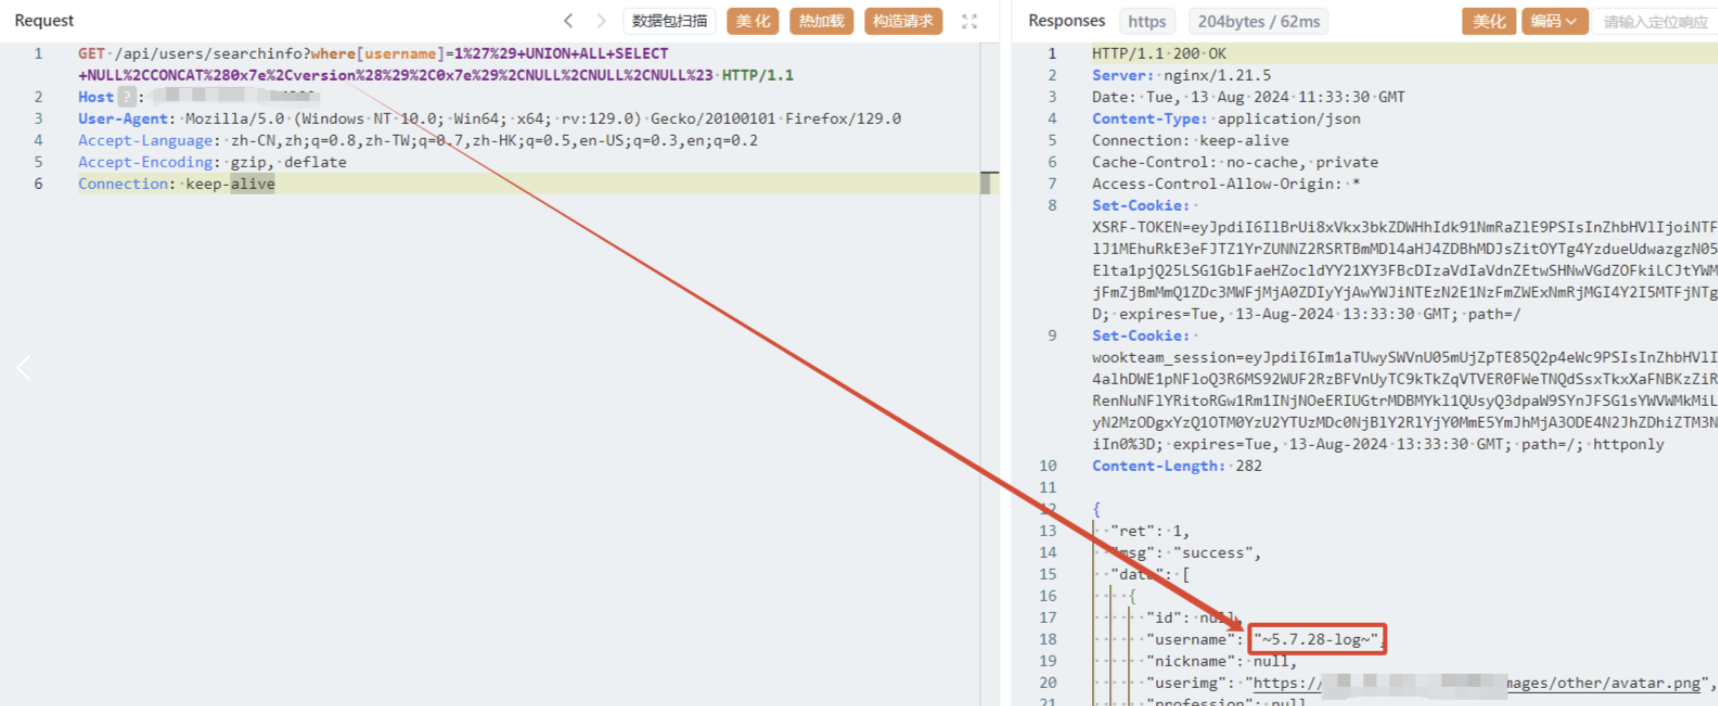Click Content-Length: 282 header line

point(1177,465)
